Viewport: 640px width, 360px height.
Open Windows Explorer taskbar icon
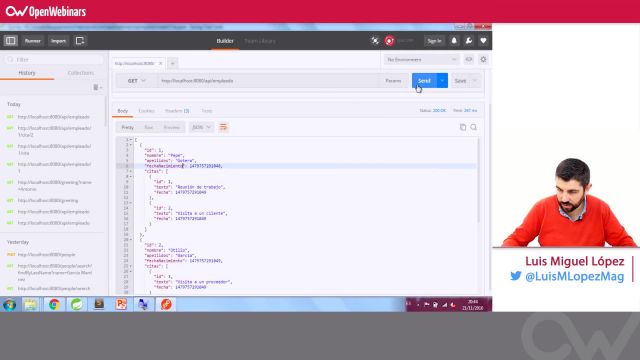tap(31, 304)
